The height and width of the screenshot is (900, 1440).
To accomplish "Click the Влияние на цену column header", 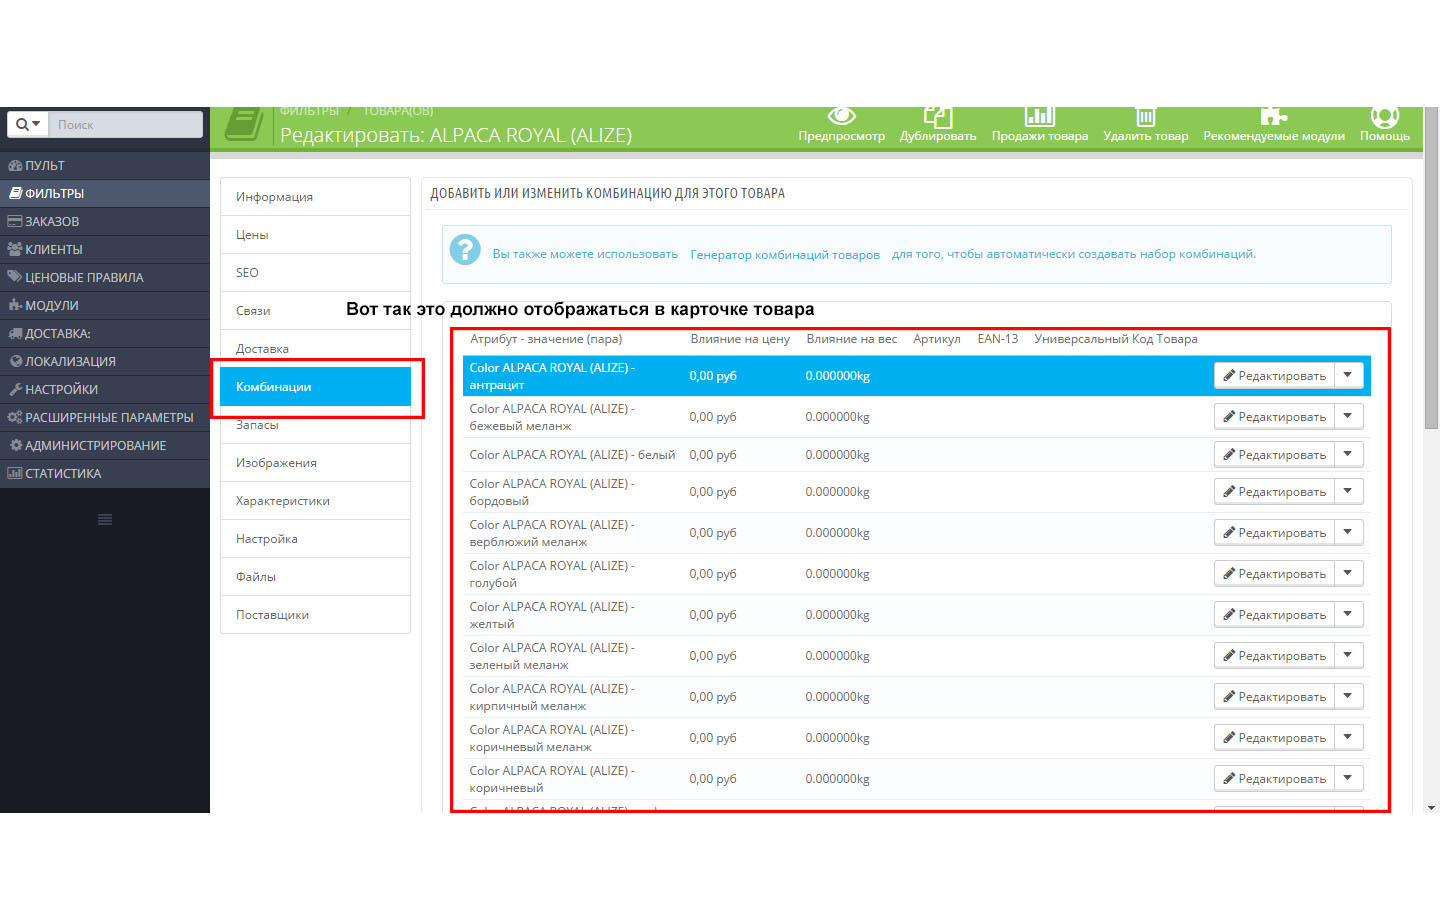I will [x=740, y=339].
